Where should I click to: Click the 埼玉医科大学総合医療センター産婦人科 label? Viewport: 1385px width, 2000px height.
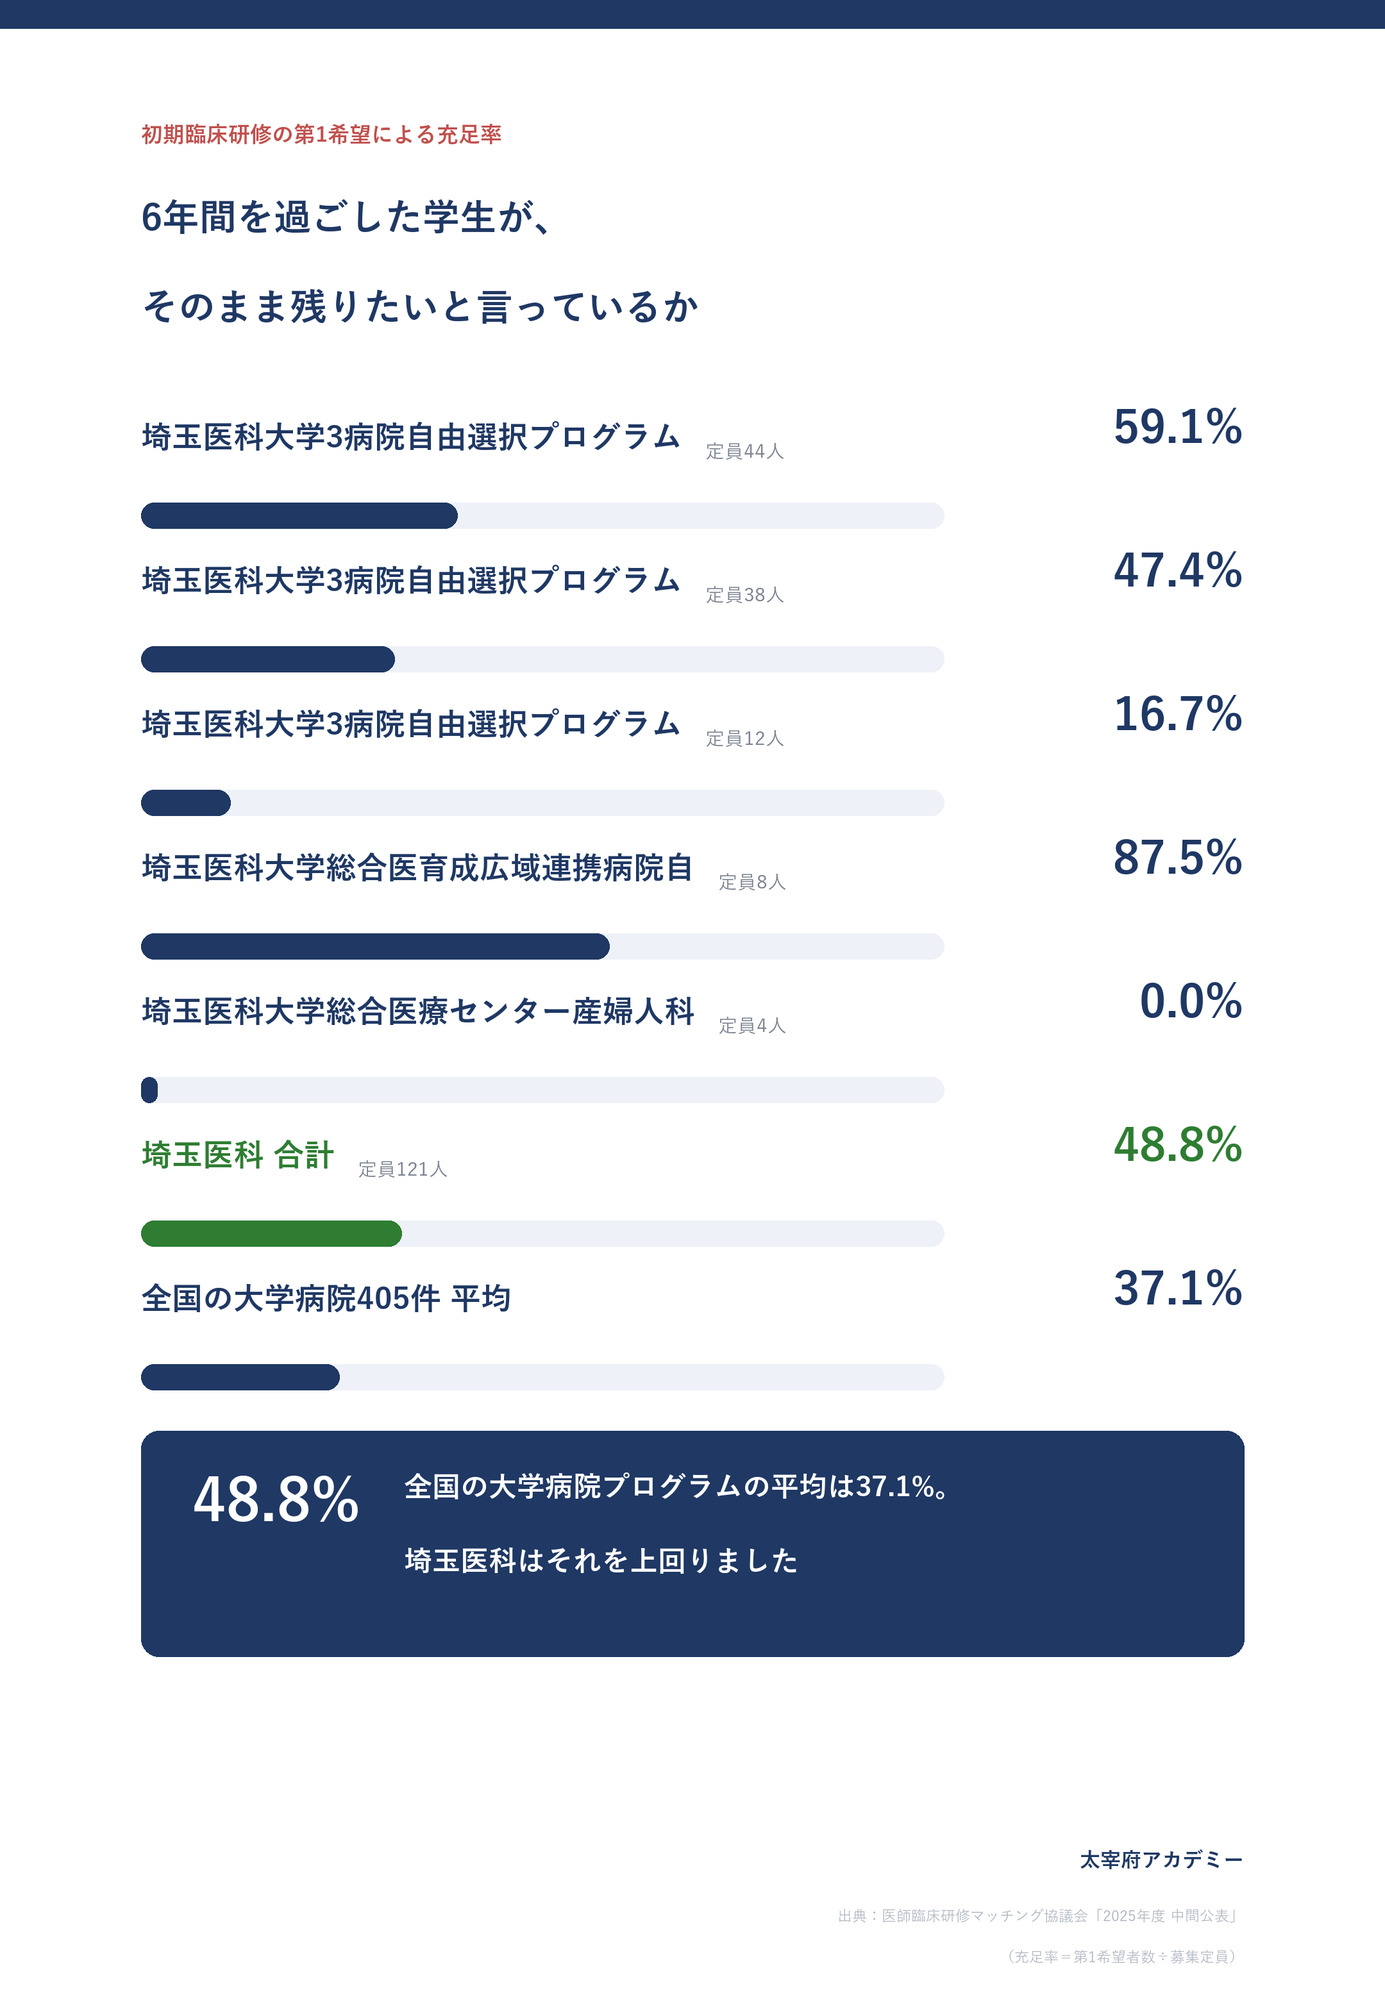(418, 1011)
